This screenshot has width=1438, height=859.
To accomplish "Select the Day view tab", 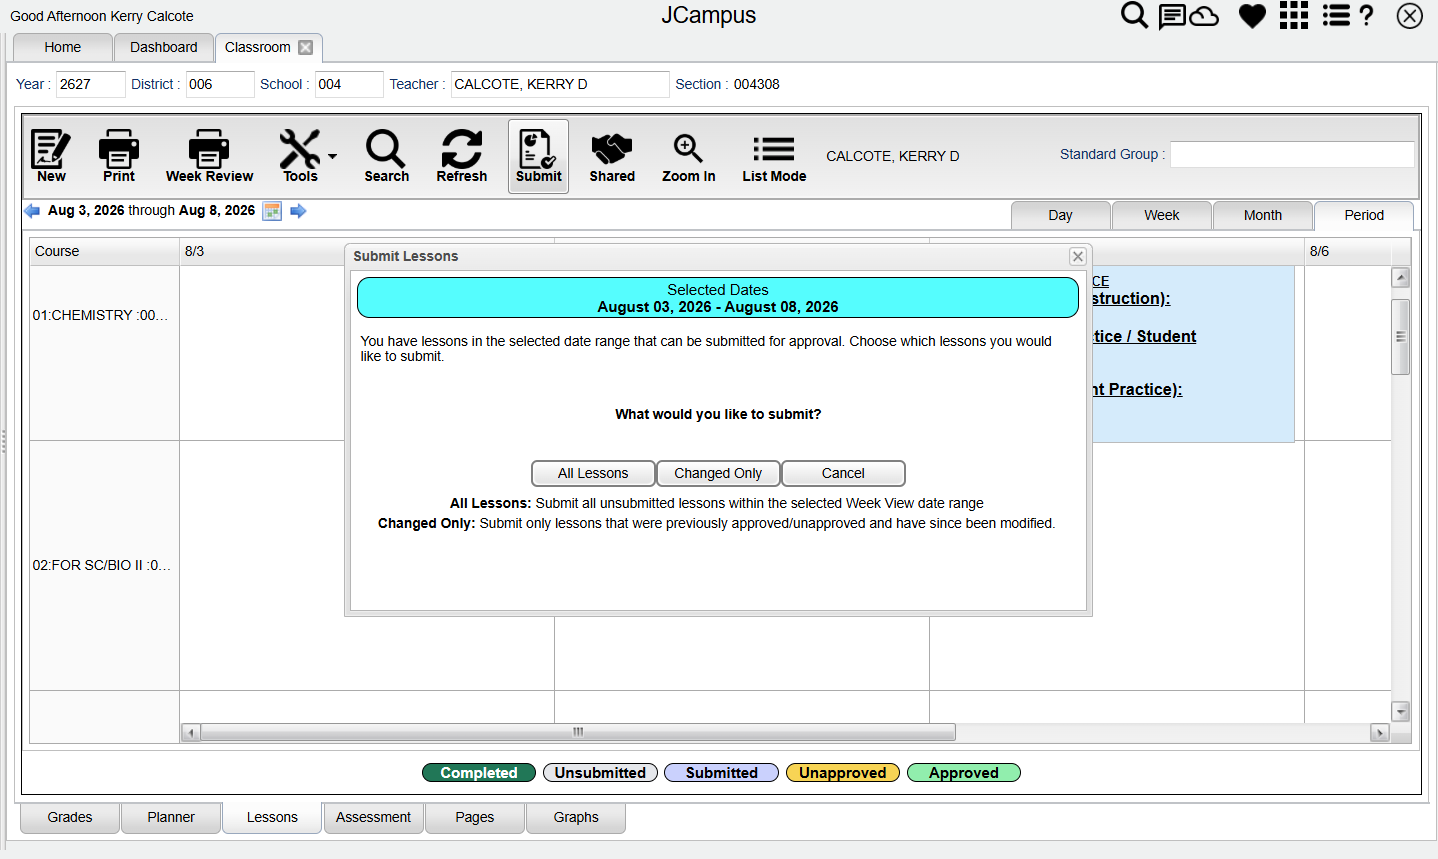I will [x=1060, y=215].
